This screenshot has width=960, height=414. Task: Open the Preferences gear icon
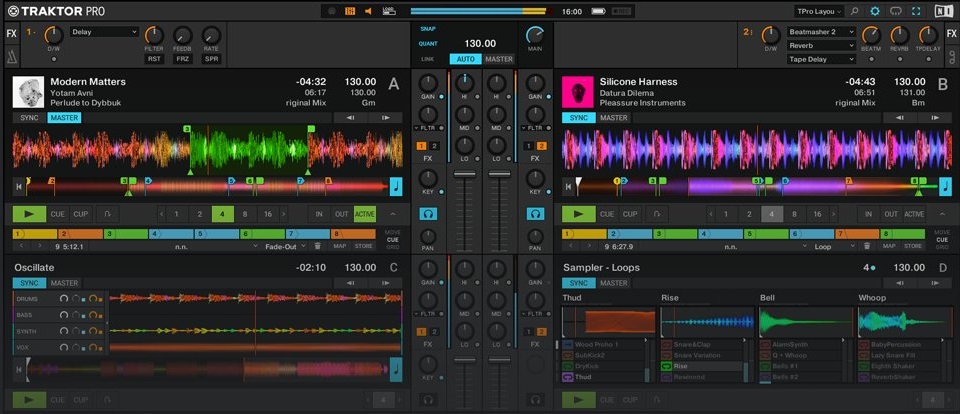tap(875, 11)
